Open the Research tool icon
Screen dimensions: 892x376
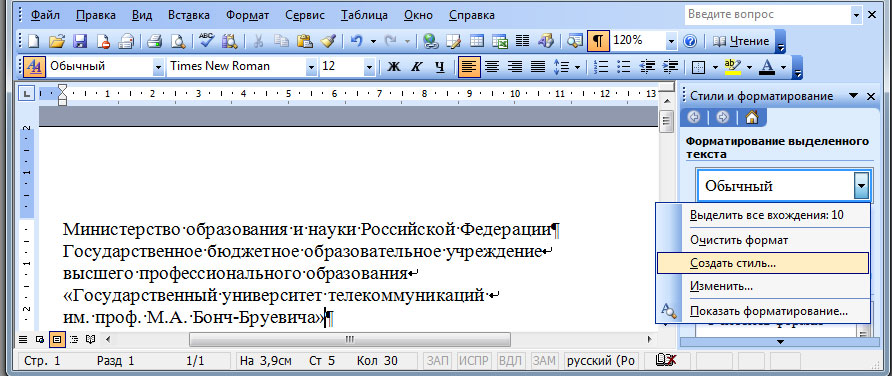[230, 41]
